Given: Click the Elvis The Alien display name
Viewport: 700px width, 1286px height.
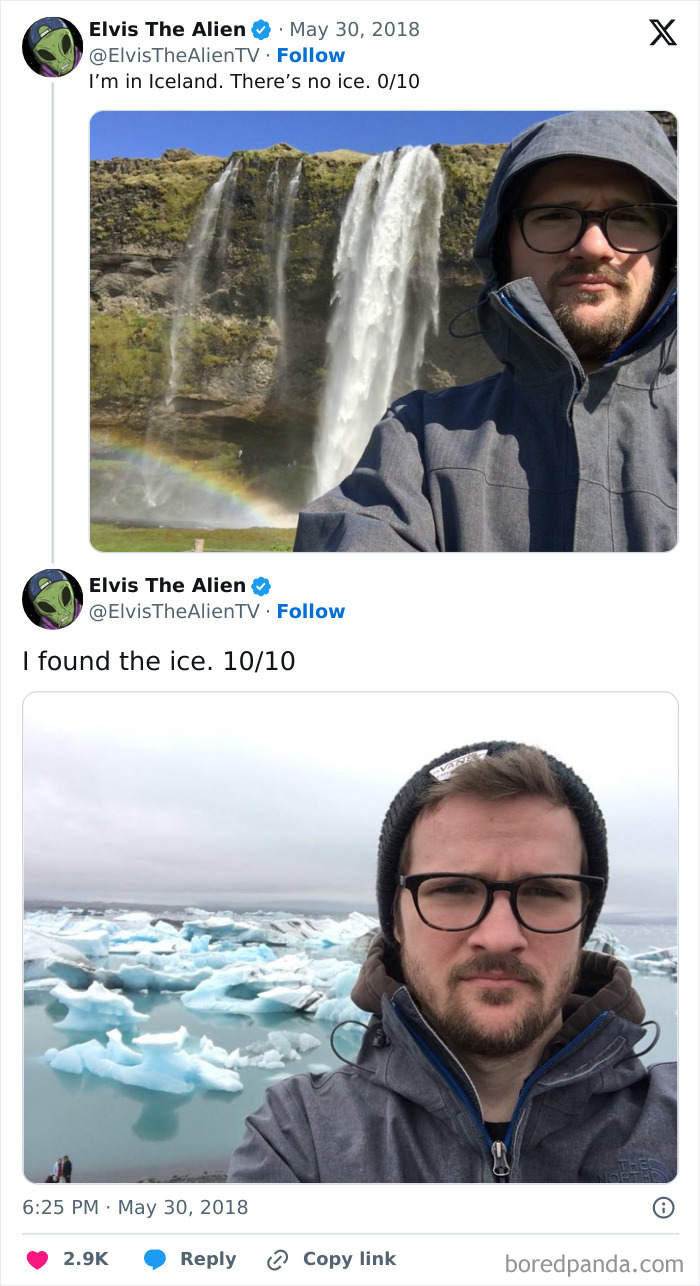Looking at the screenshot, I should click(168, 29).
